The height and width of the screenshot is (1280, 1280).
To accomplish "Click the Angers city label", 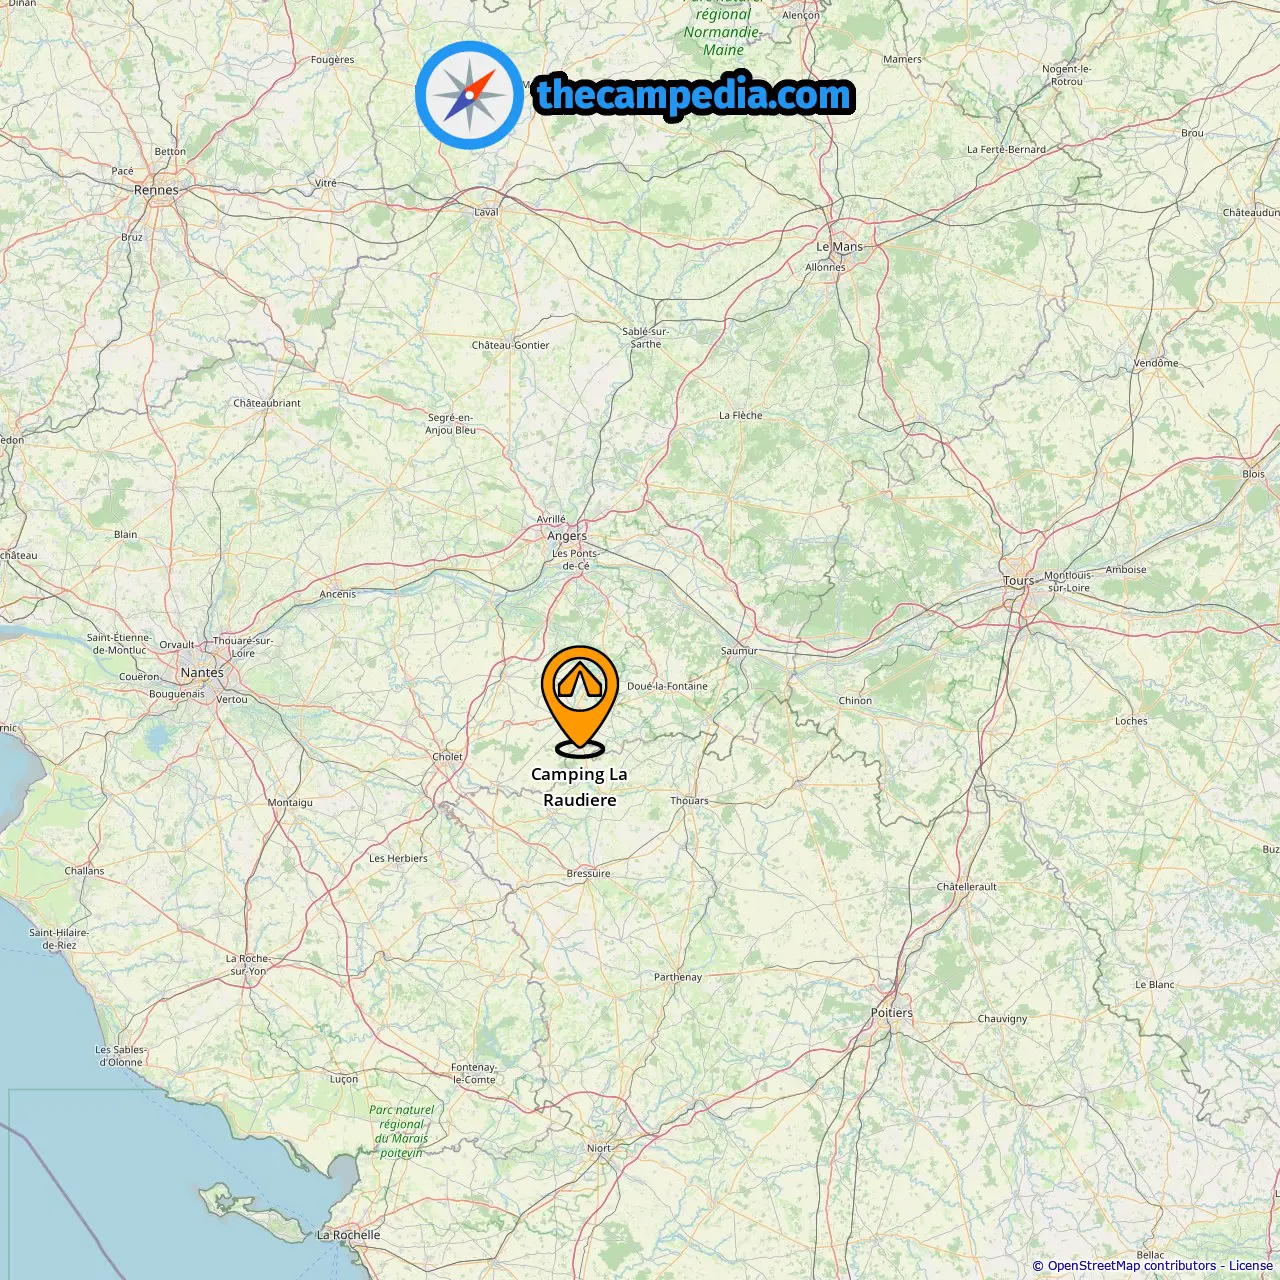I will pos(567,536).
